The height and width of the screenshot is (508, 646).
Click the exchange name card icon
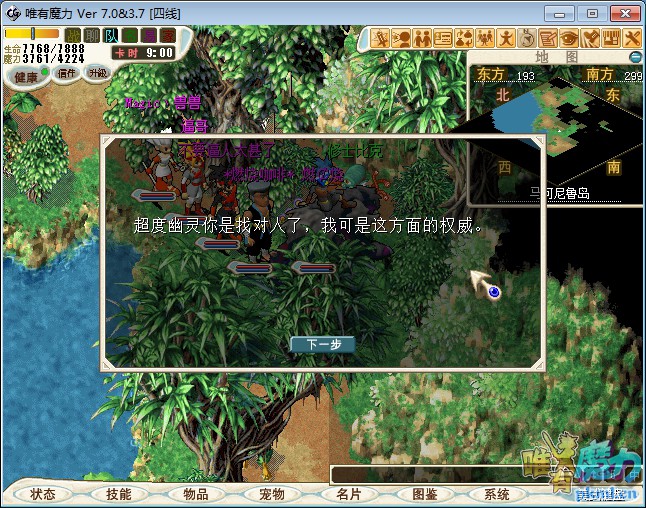pos(443,39)
